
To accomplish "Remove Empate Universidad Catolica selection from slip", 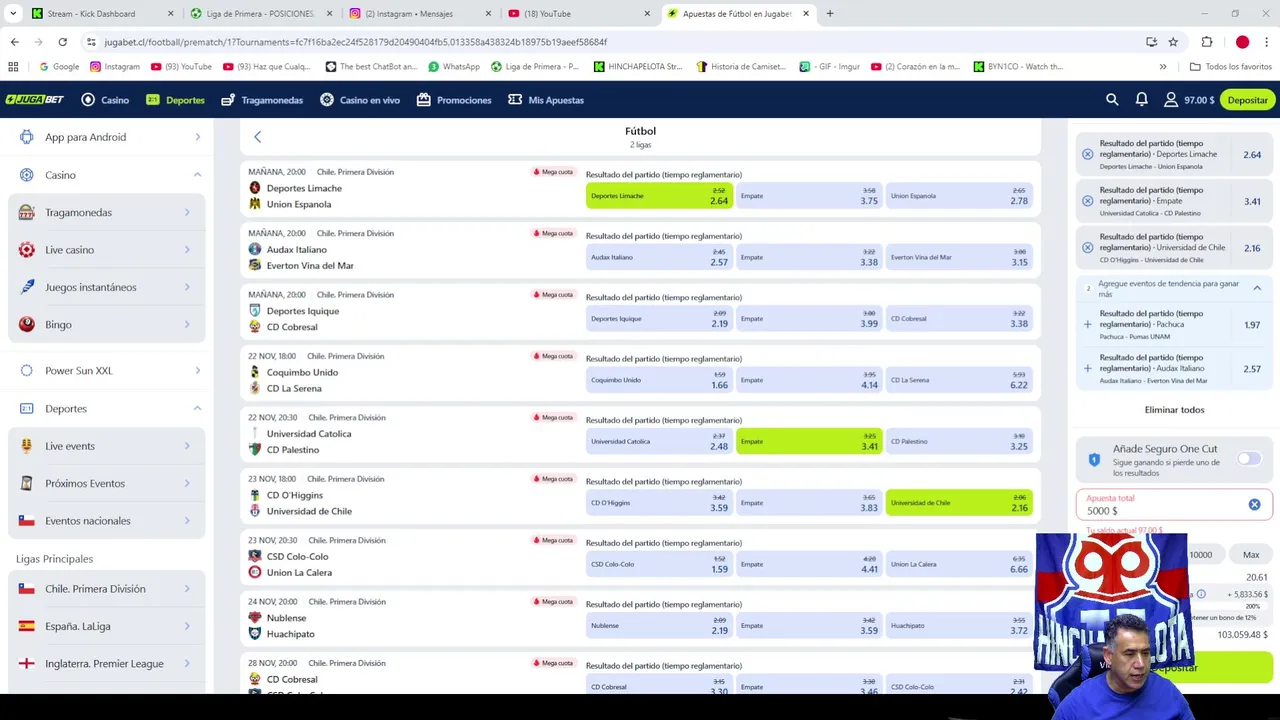I will pos(1088,201).
